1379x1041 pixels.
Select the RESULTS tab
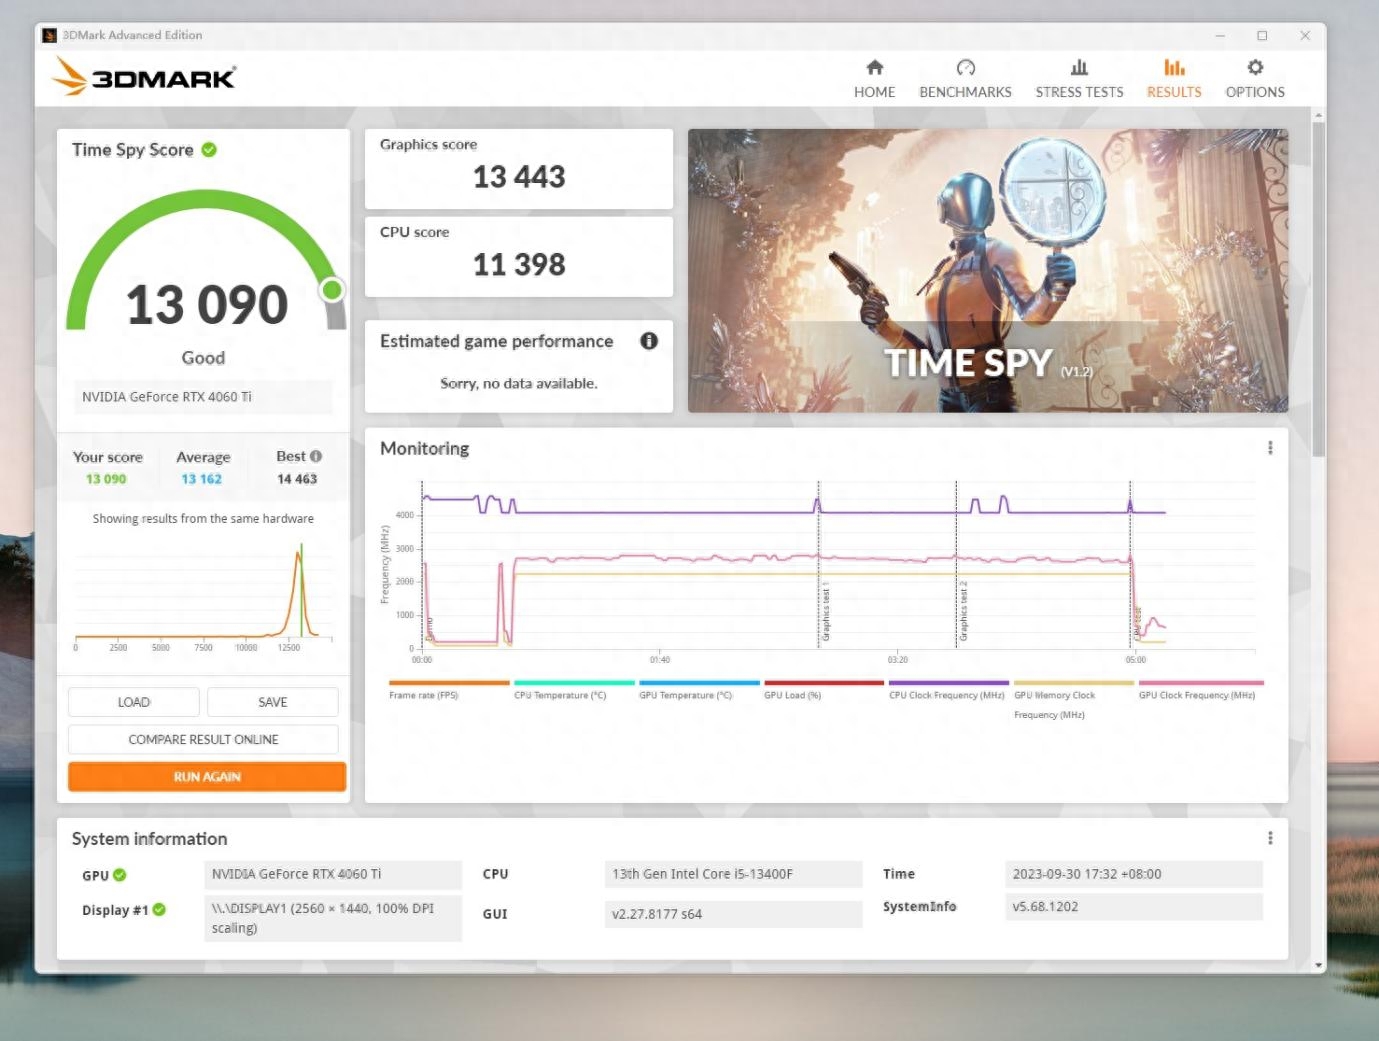pyautogui.click(x=1174, y=79)
